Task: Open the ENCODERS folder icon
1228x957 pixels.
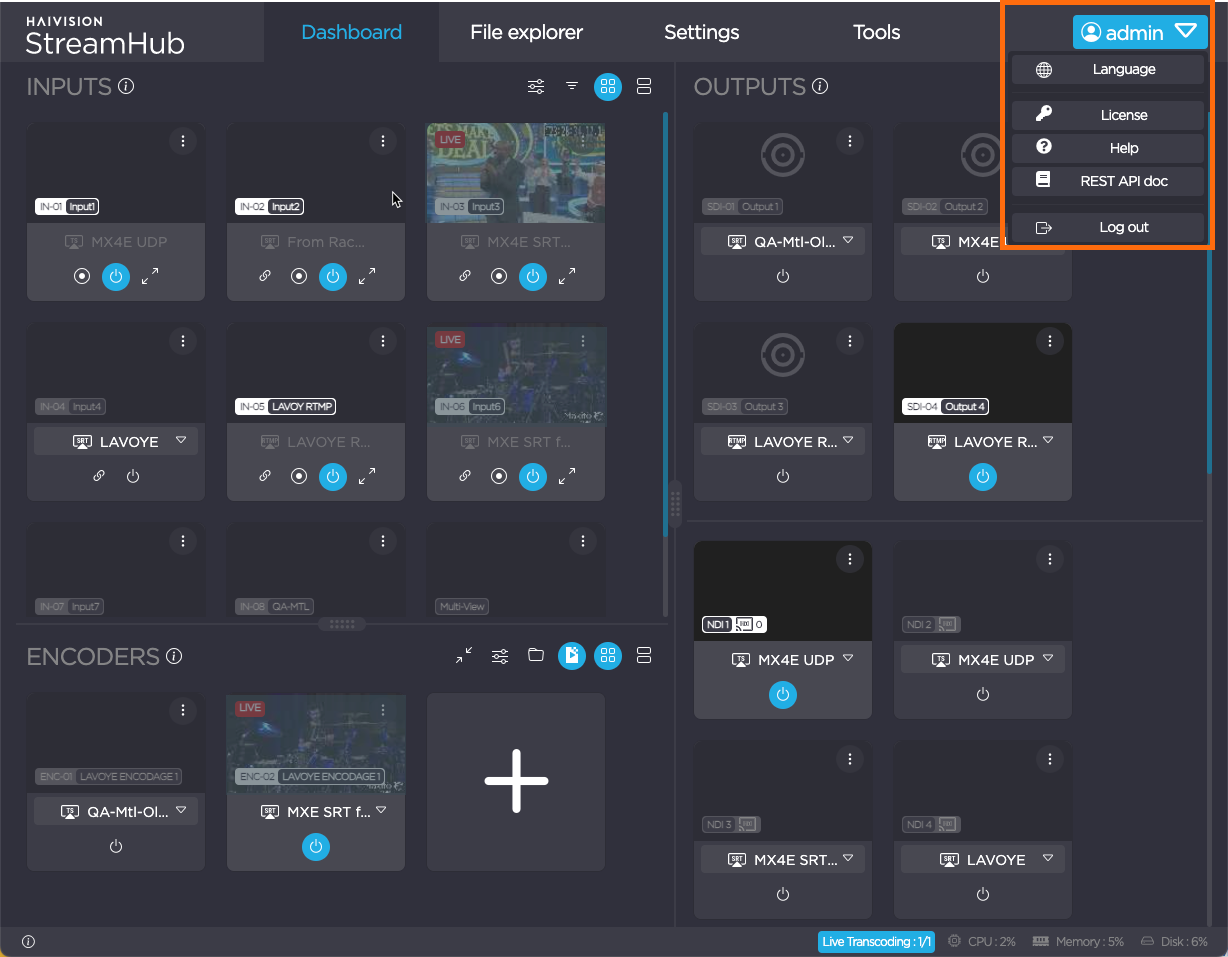Action: (536, 656)
